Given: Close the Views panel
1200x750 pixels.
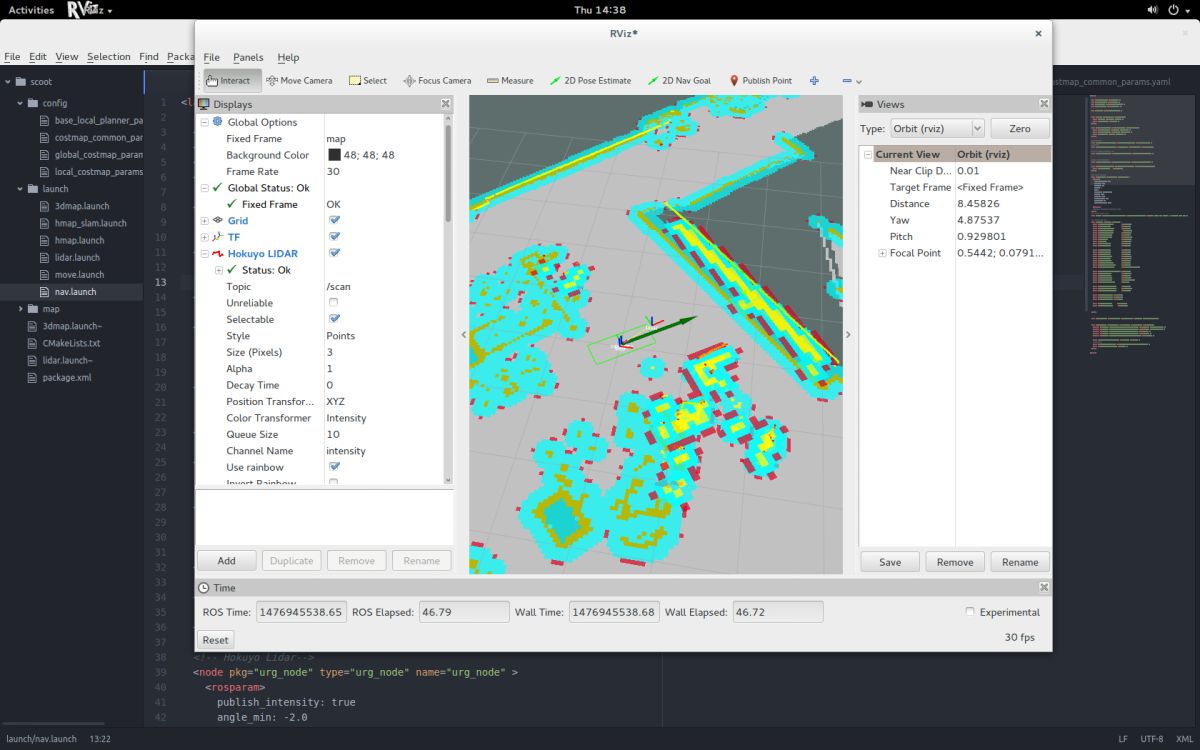Looking at the screenshot, I should click(x=1043, y=103).
